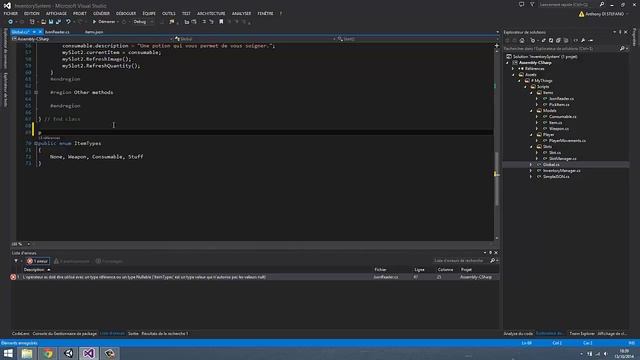
Task: Click the notifications flag icon in title bar
Action: coord(532,4)
